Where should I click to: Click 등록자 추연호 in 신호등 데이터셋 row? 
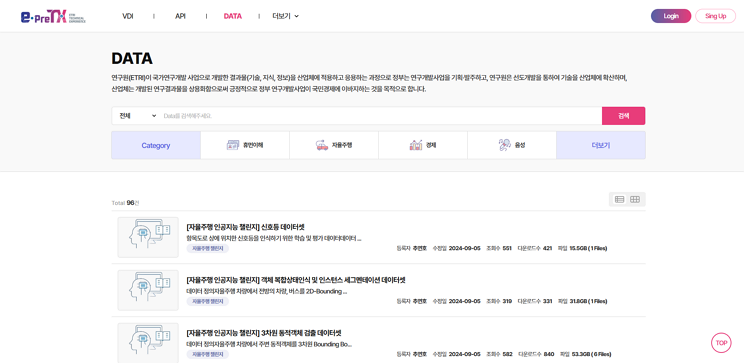(412, 248)
